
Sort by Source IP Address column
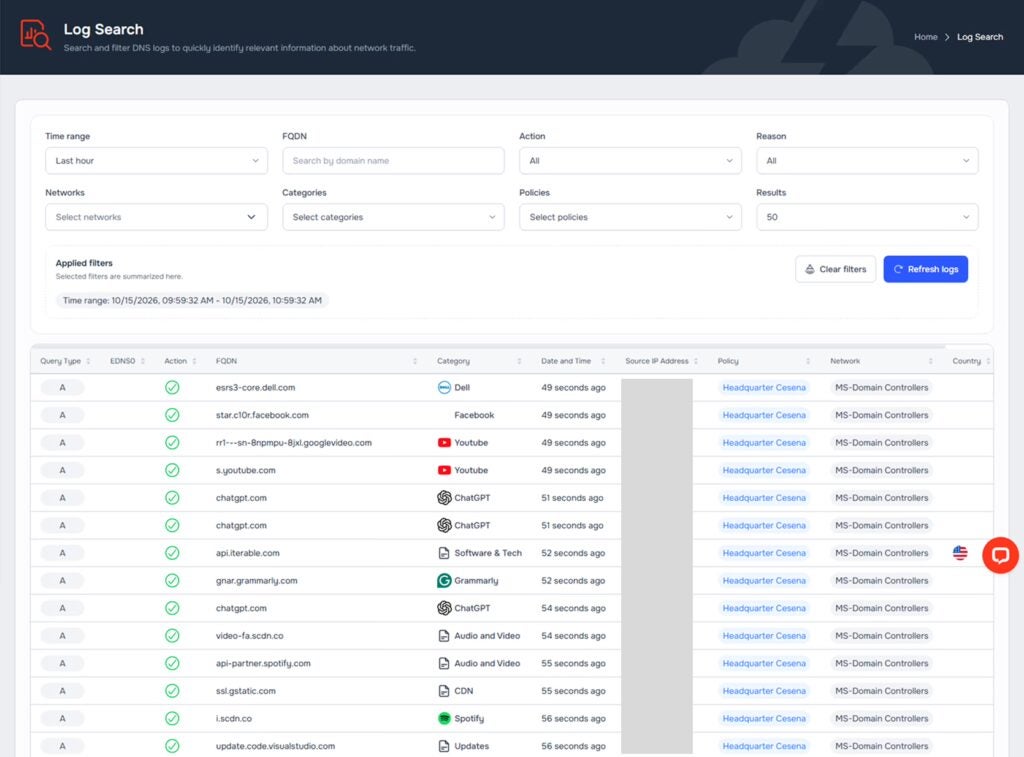pos(696,361)
